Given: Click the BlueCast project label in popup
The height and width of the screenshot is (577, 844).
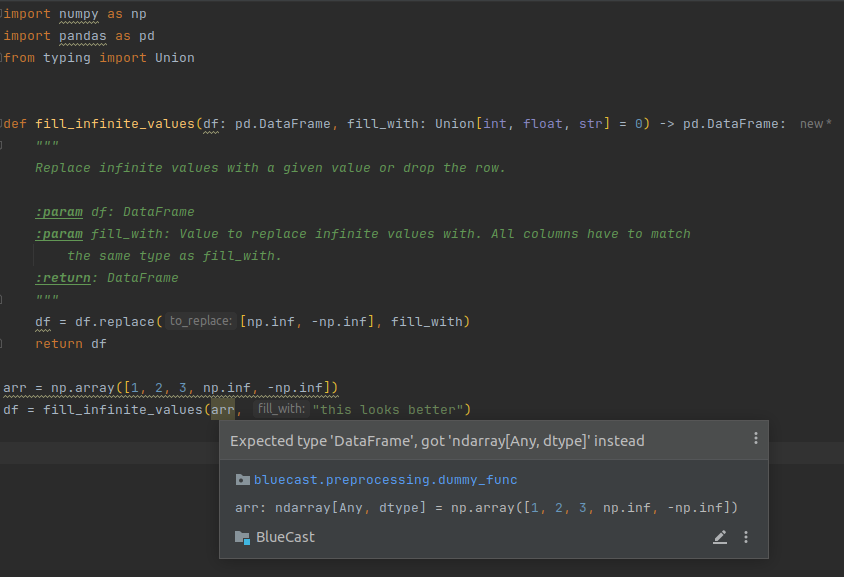Looking at the screenshot, I should coord(285,537).
